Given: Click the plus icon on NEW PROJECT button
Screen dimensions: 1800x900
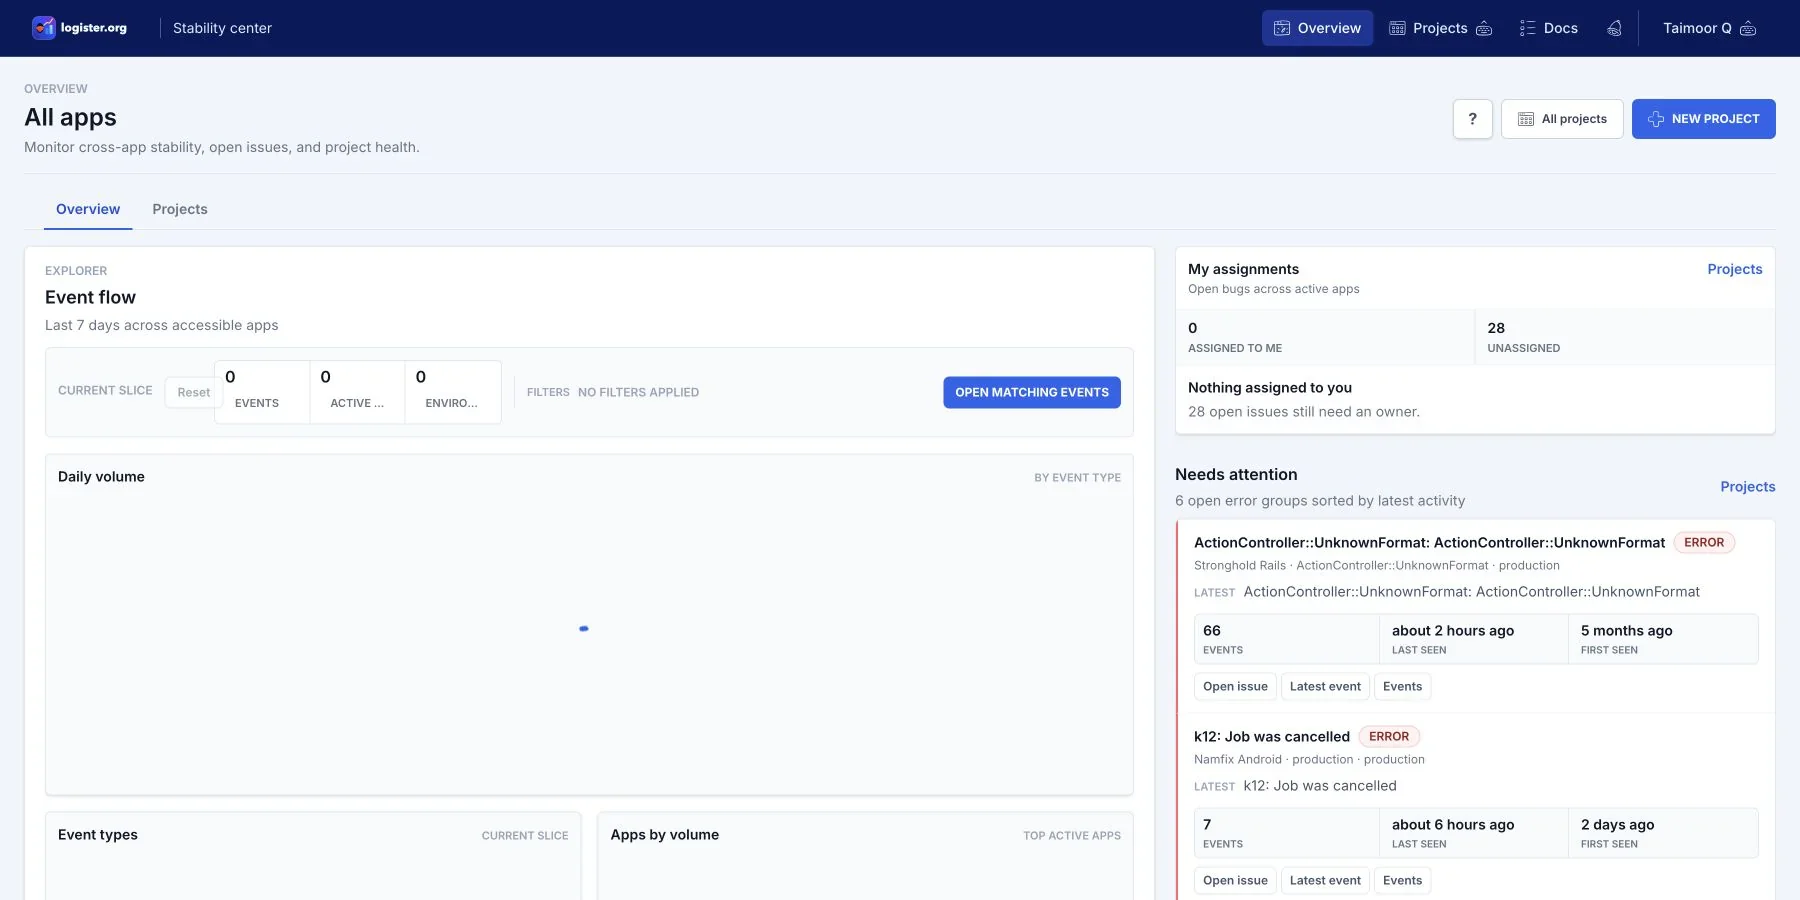Looking at the screenshot, I should pos(1655,119).
